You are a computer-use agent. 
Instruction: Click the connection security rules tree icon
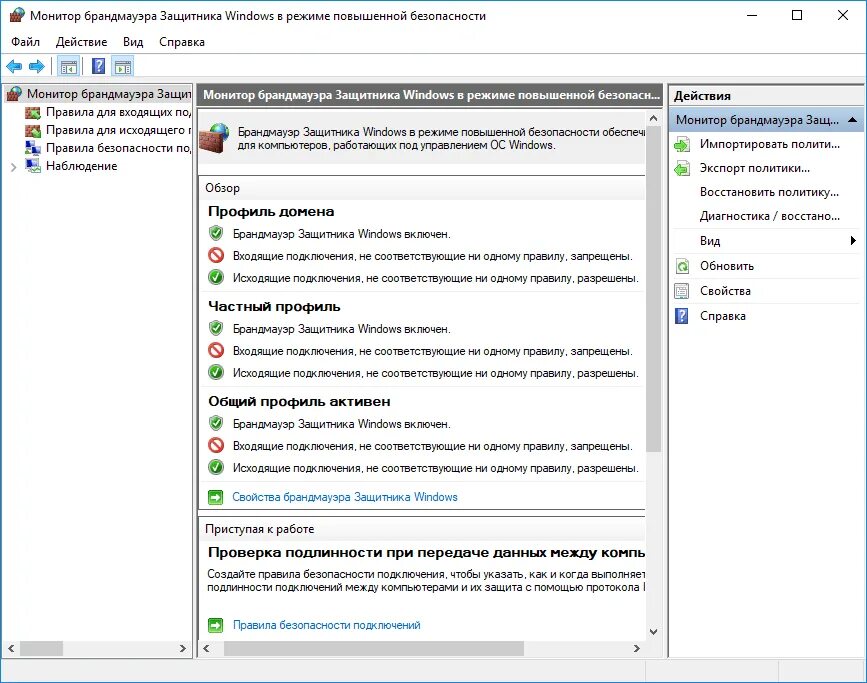click(33, 148)
